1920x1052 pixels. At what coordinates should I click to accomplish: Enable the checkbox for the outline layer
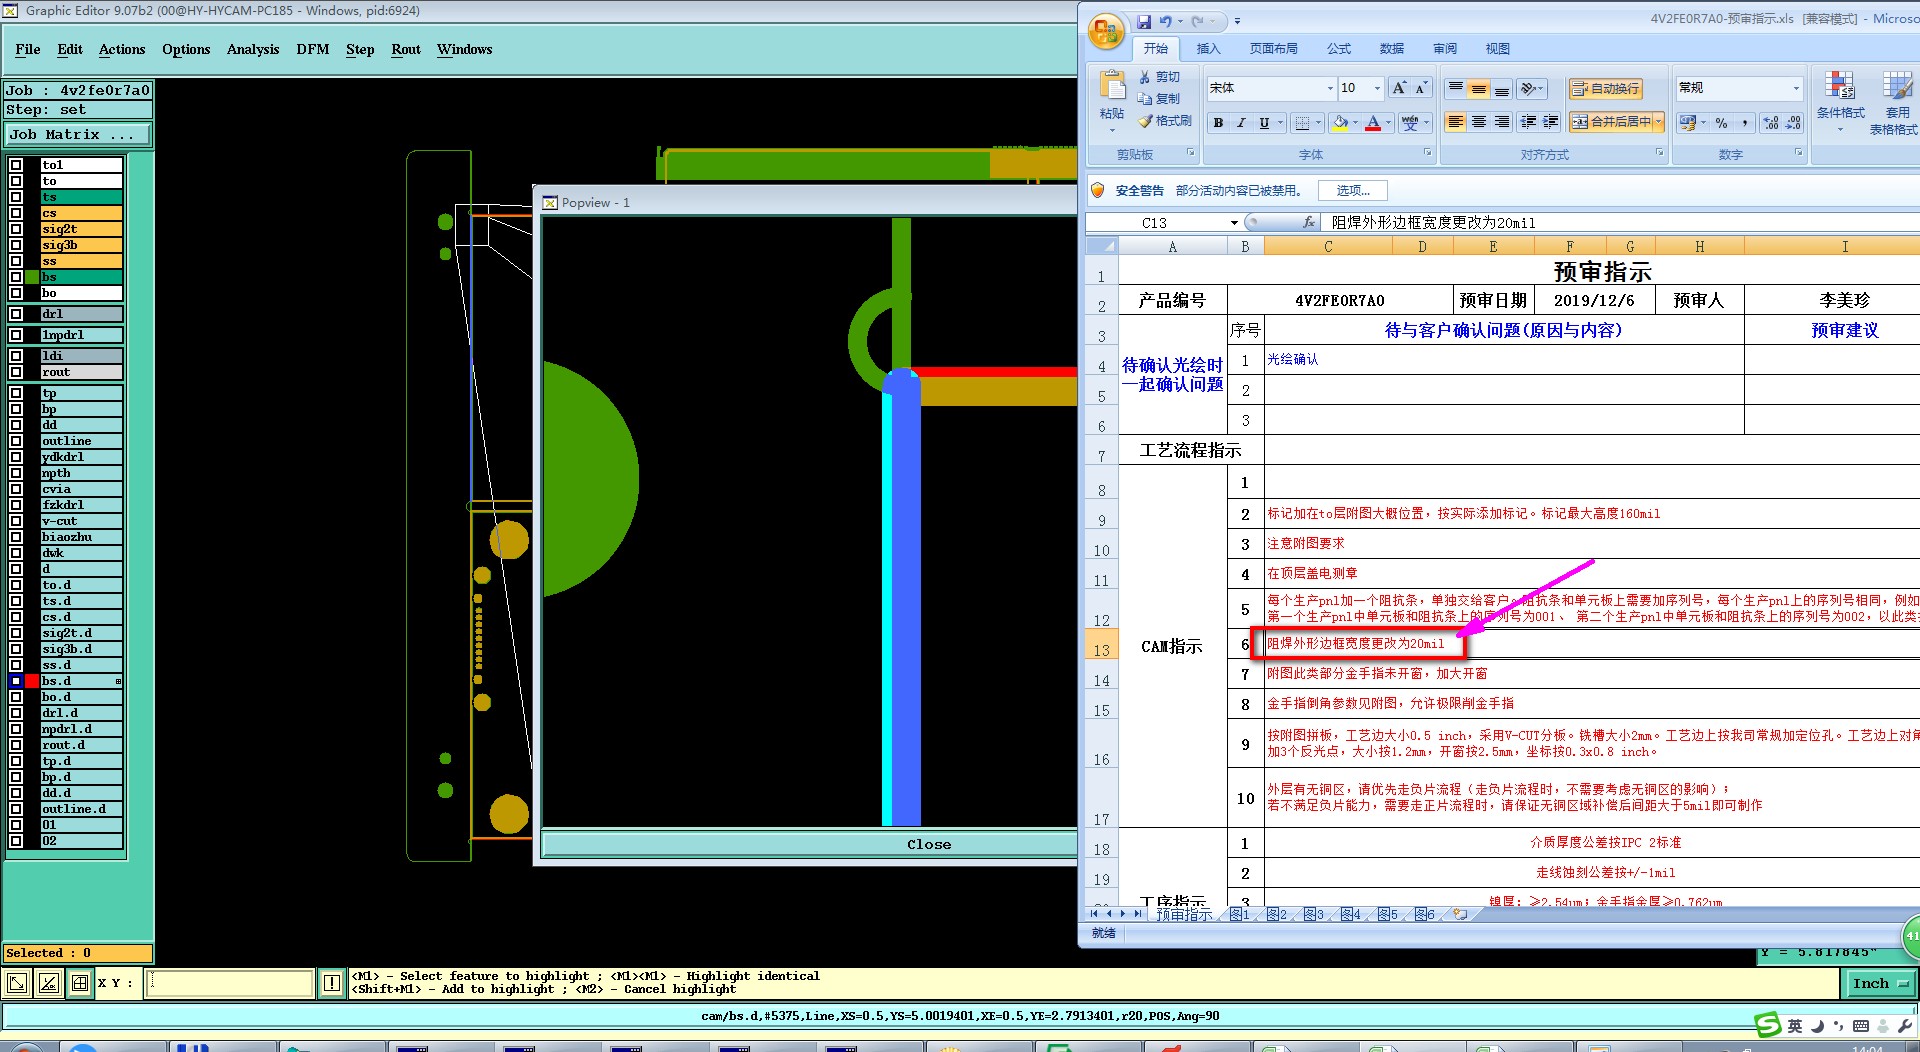point(16,441)
